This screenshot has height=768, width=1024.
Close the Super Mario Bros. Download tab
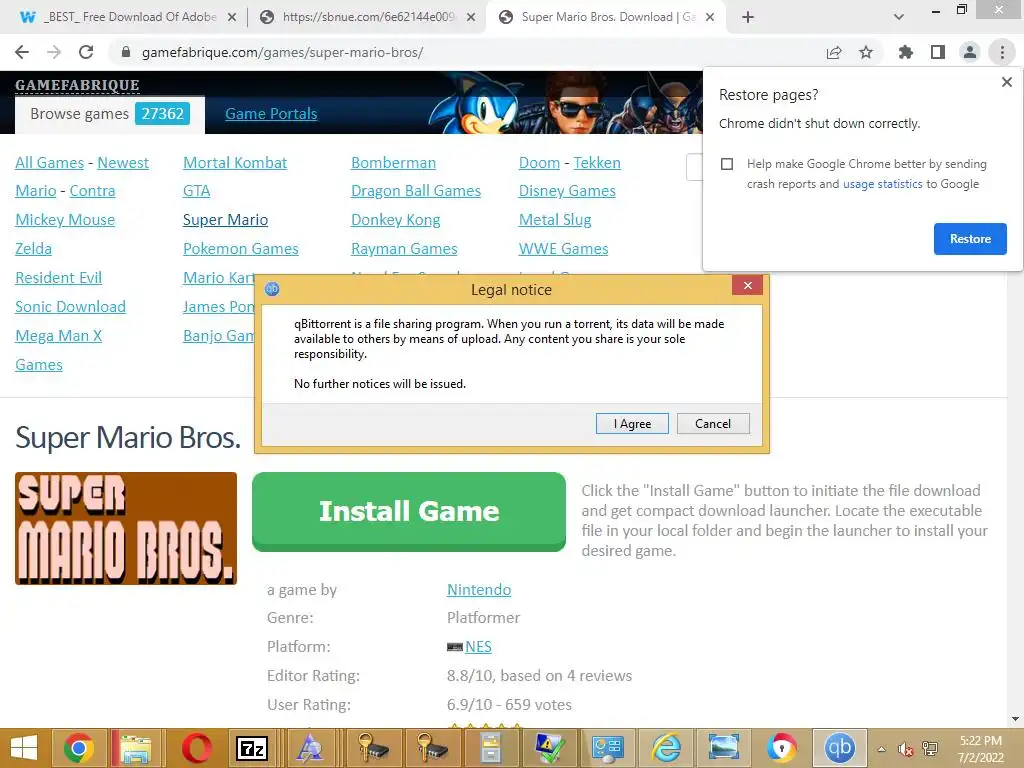pyautogui.click(x=711, y=17)
